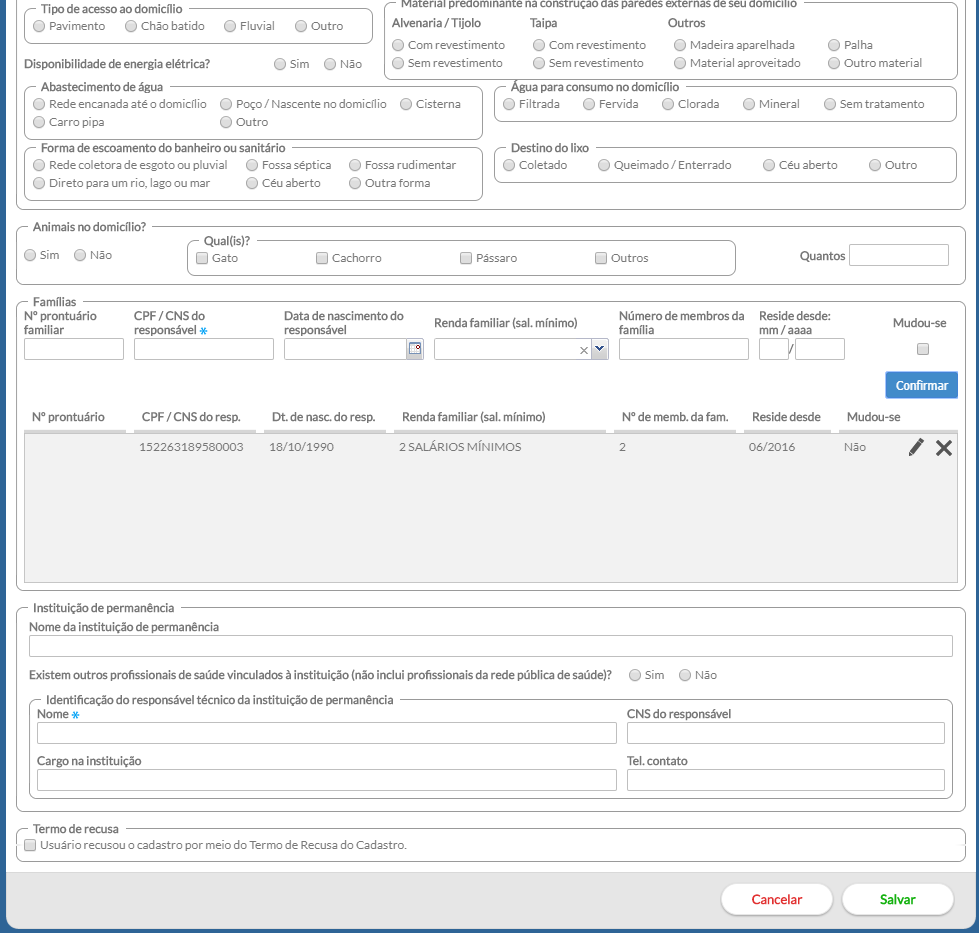The image size is (979, 933).
Task: Choose Não for energia elétrica
Action: [330, 64]
